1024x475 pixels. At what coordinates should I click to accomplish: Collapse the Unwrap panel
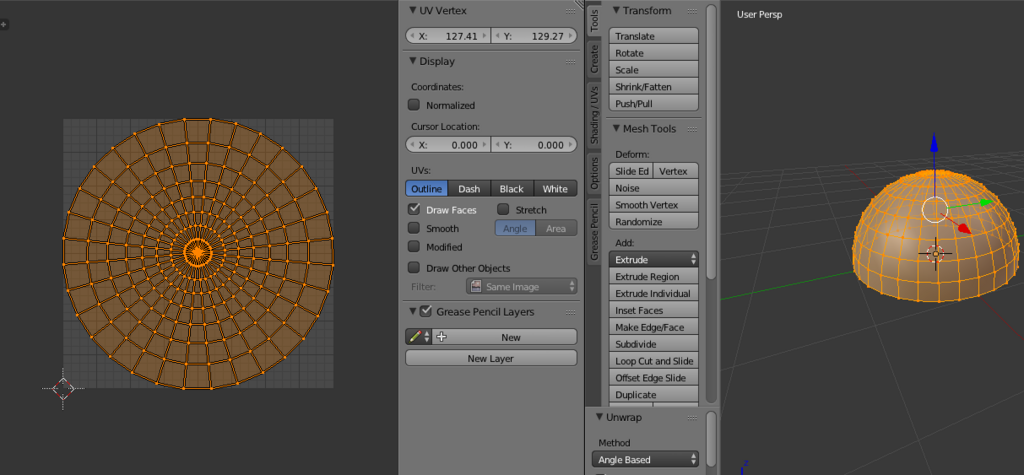point(599,417)
